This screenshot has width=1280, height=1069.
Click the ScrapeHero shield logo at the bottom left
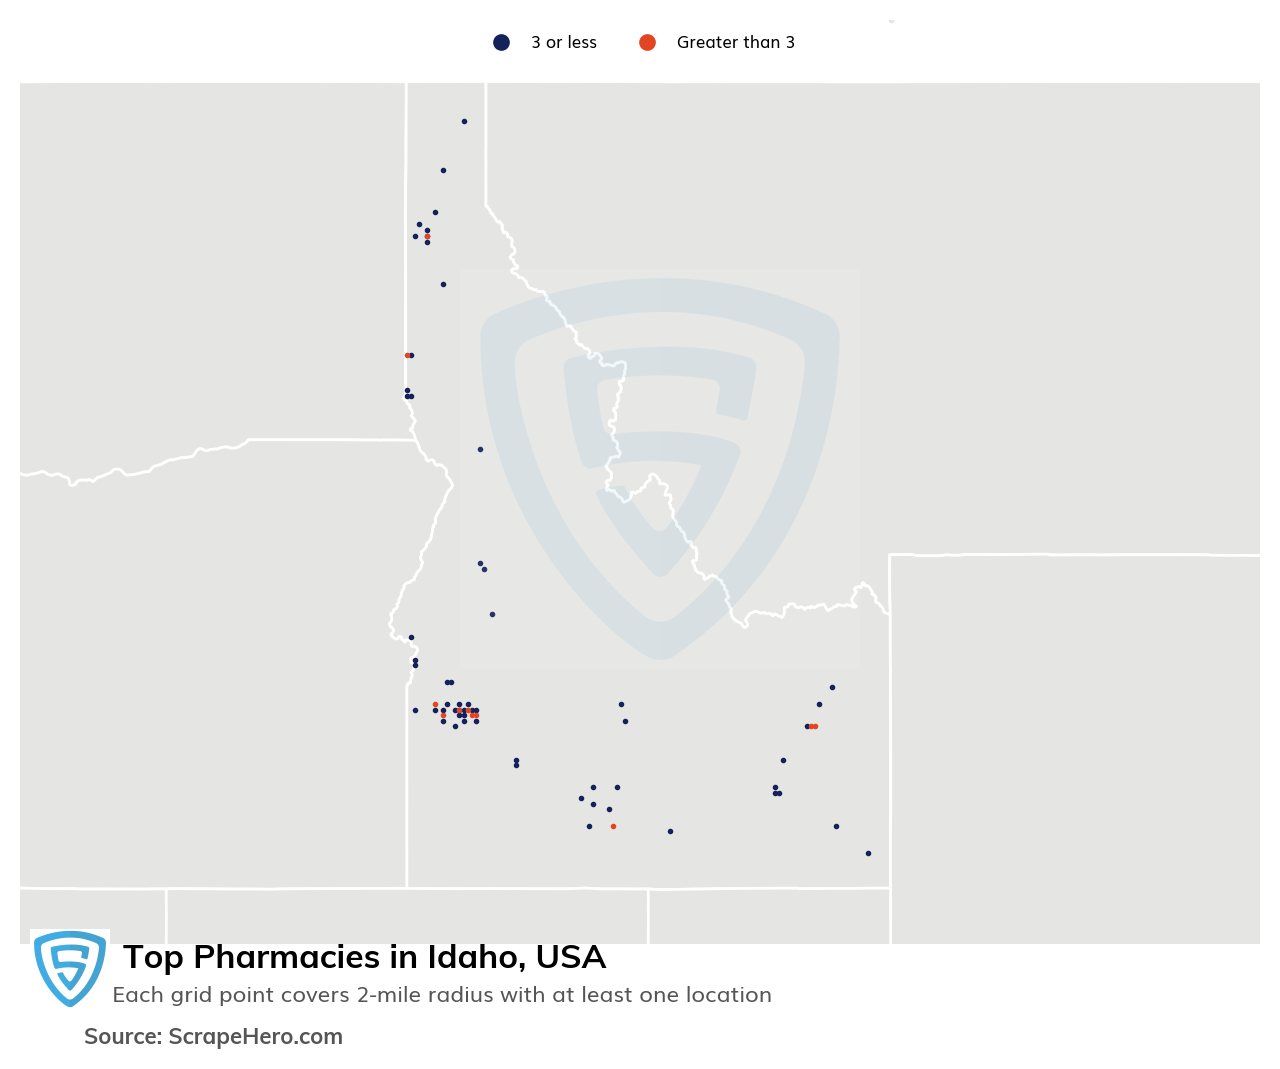70,968
